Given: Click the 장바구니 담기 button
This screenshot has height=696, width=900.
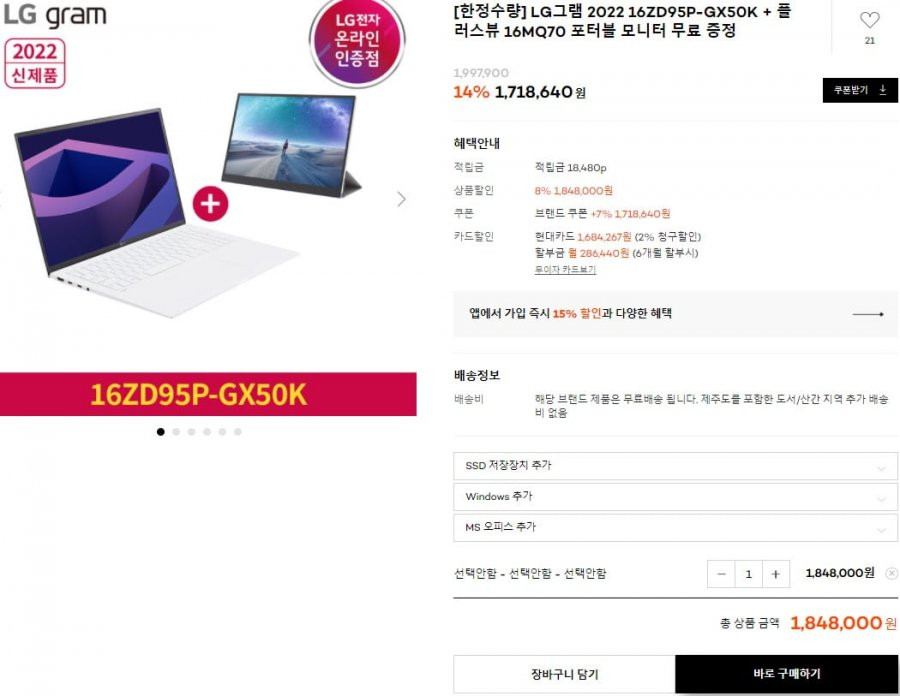Looking at the screenshot, I should click(564, 674).
